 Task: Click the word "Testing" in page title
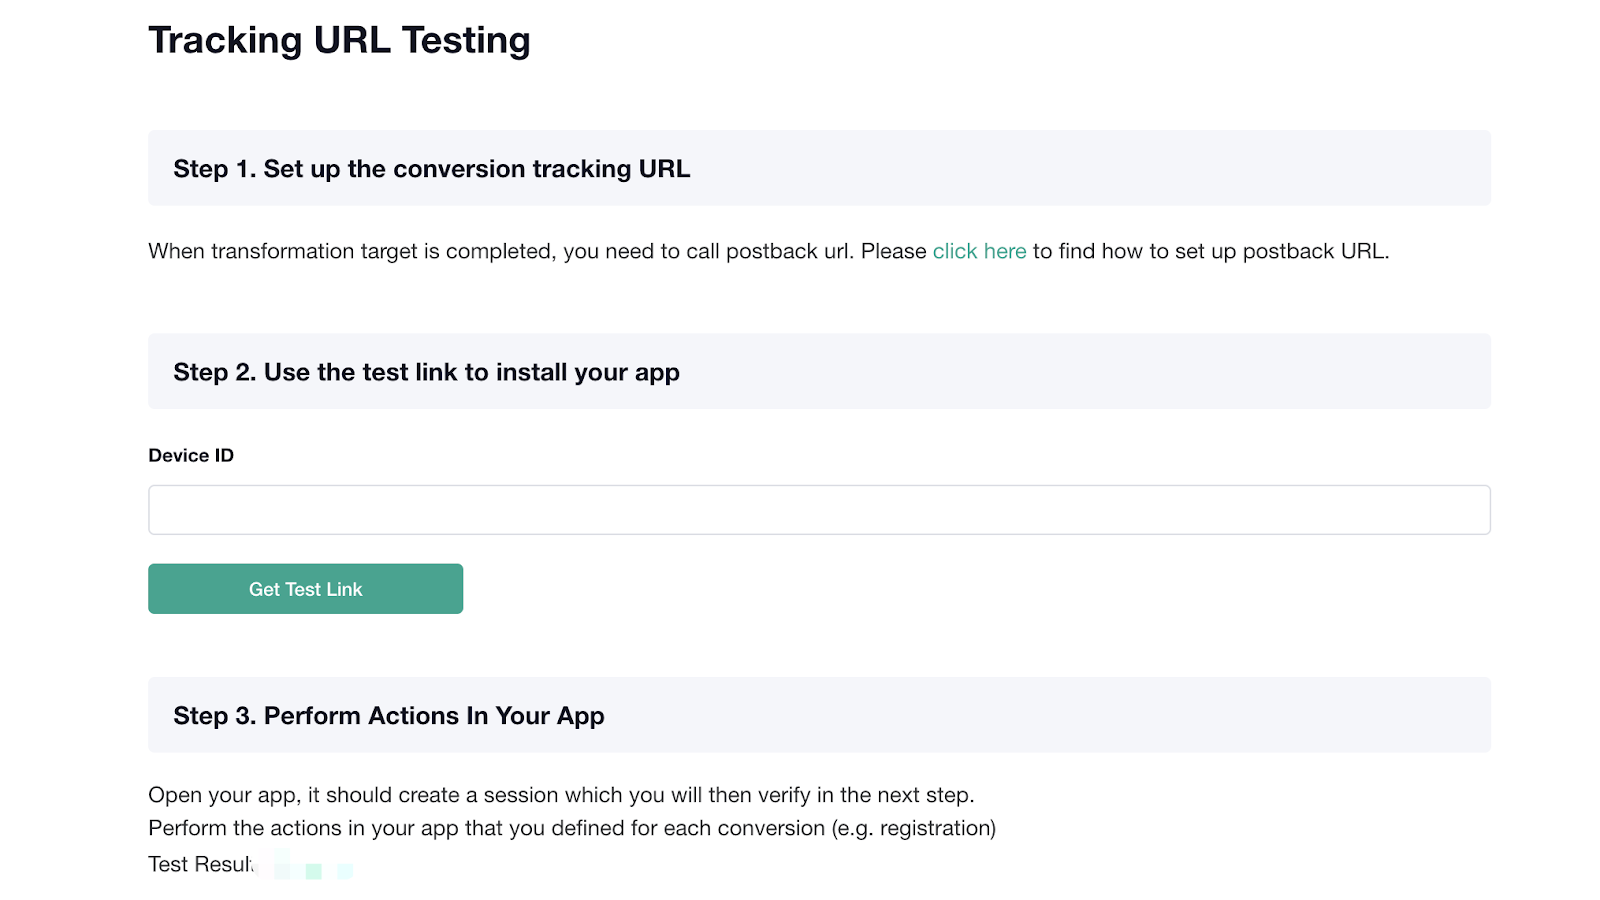tap(466, 40)
